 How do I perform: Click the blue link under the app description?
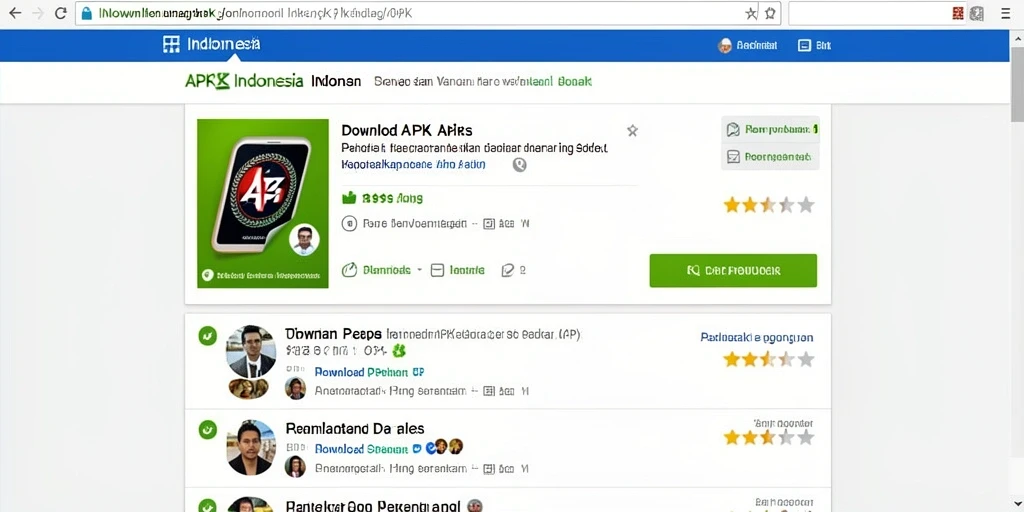pyautogui.click(x=413, y=165)
